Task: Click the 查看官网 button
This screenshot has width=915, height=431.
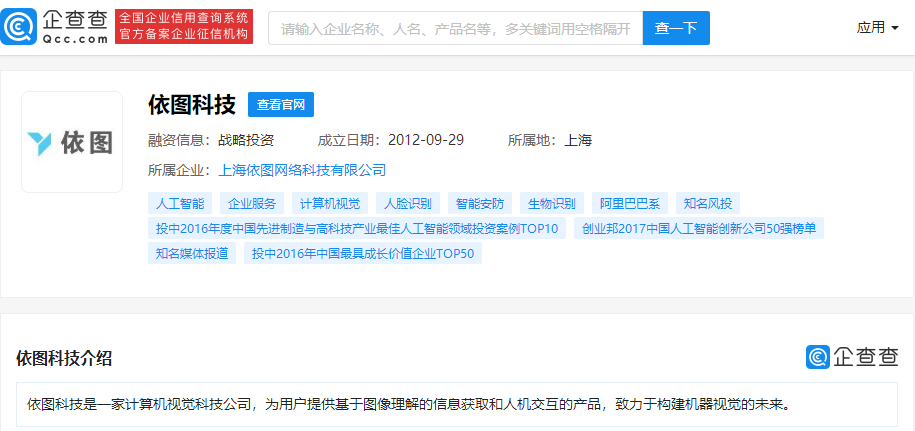Action: 281,104
